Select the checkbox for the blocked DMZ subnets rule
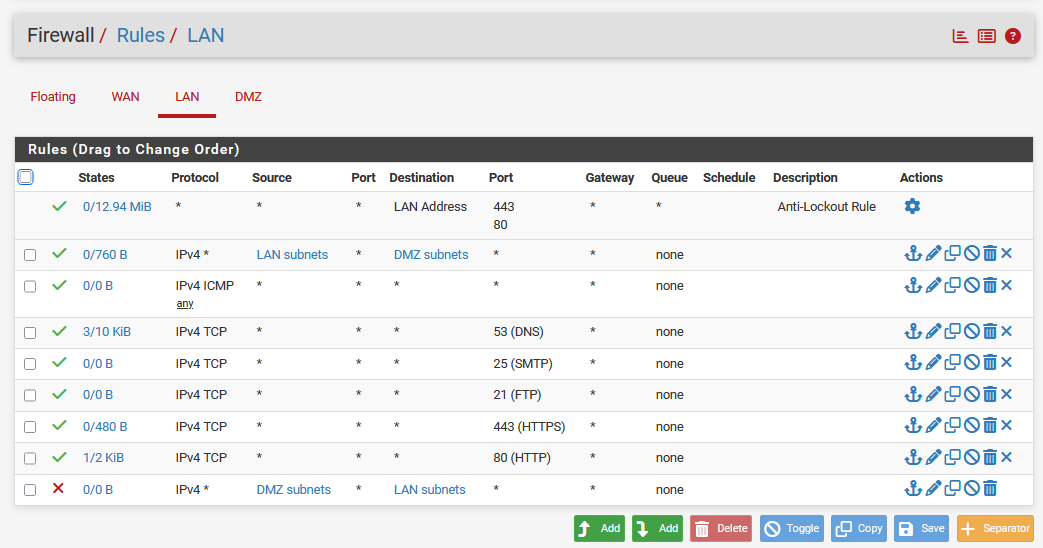The height and width of the screenshot is (548, 1043). 30,490
